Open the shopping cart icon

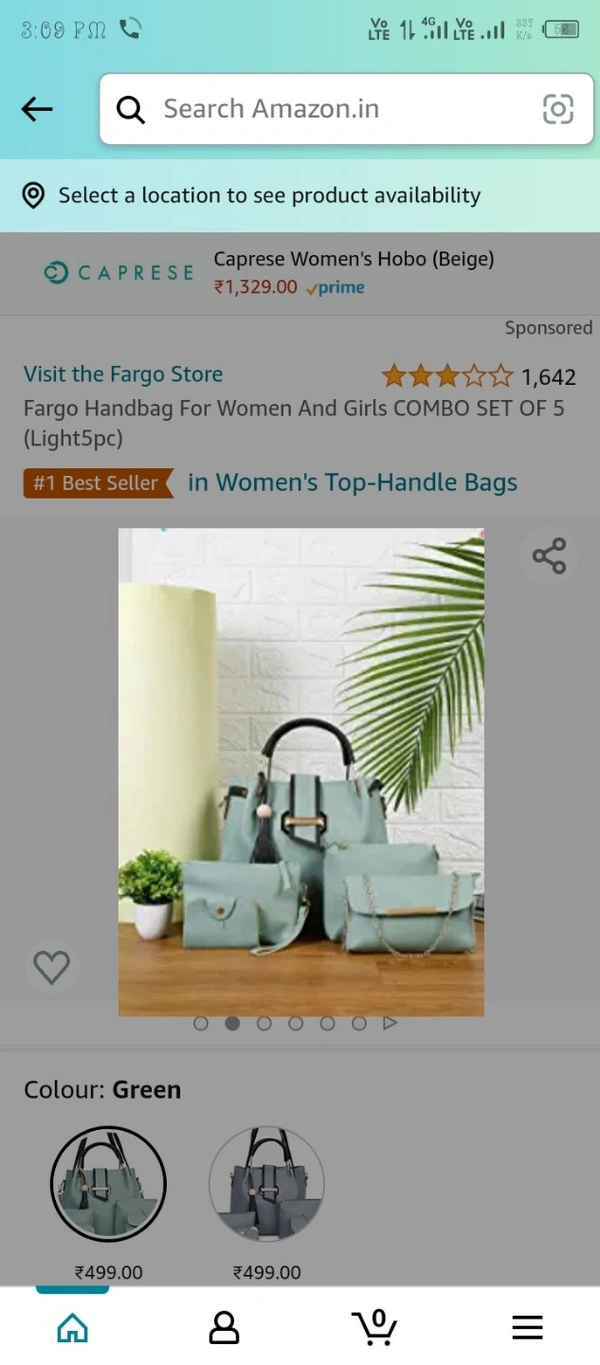(x=375, y=1326)
